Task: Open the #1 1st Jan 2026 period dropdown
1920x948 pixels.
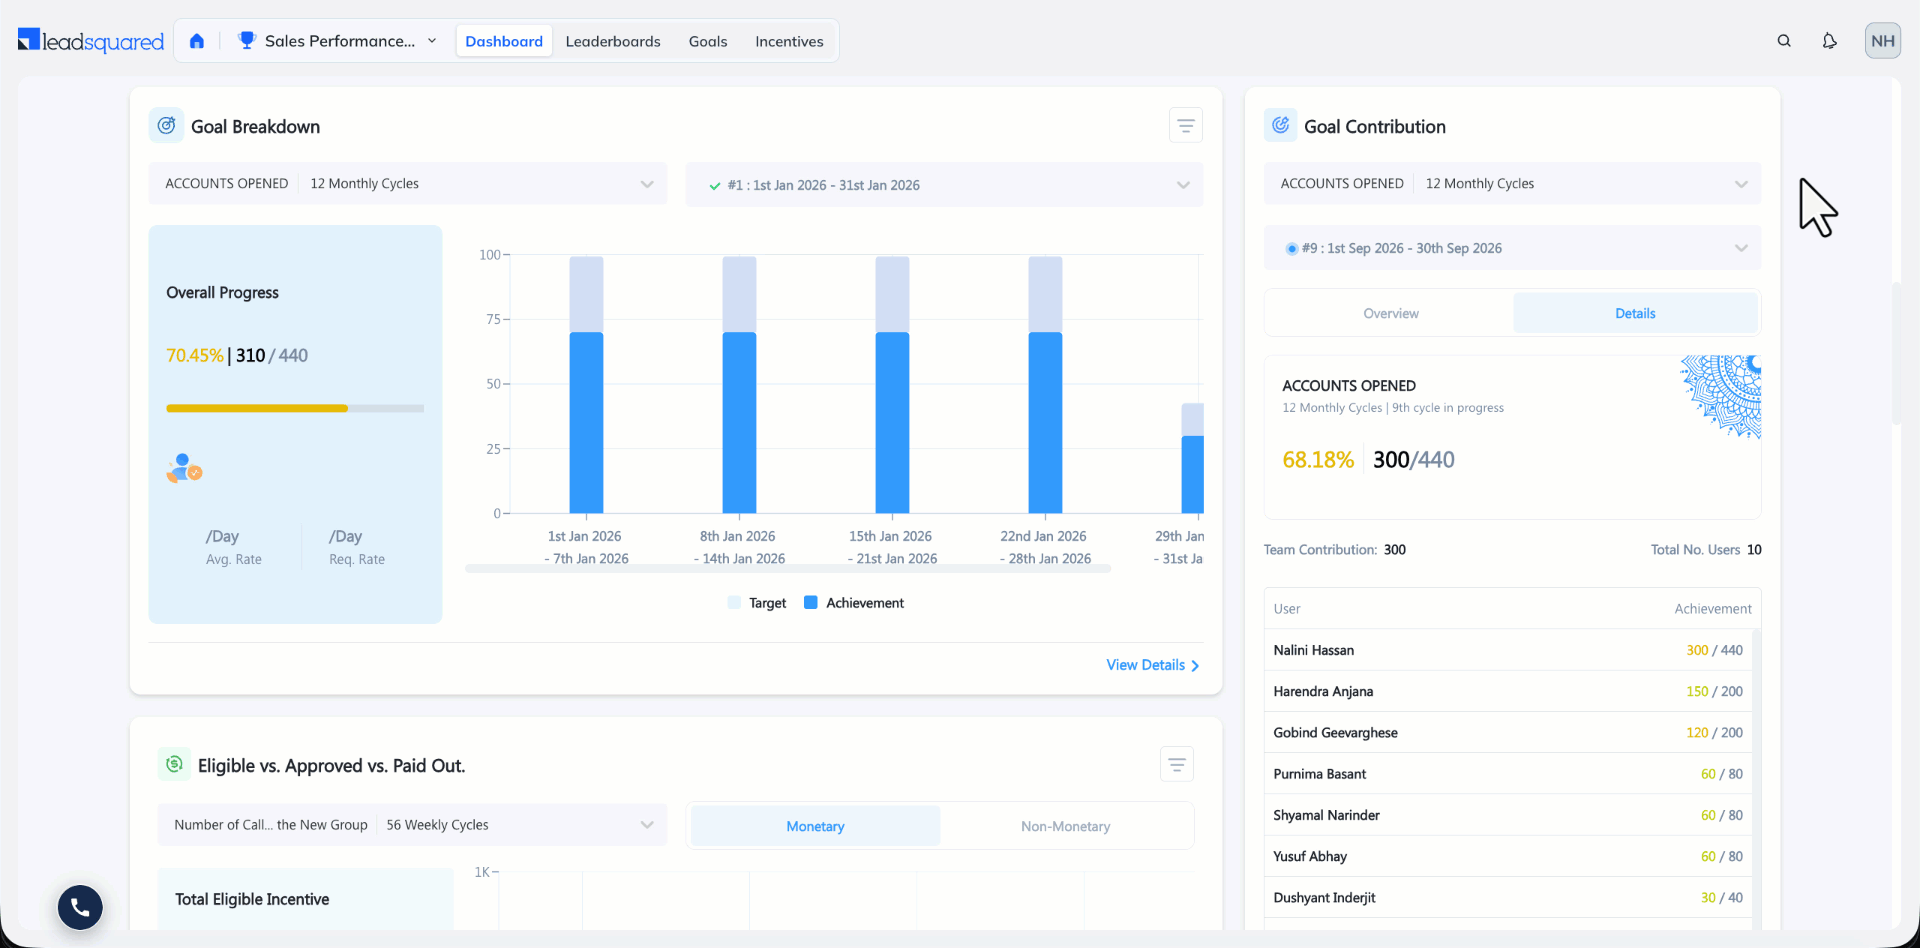Action: pyautogui.click(x=944, y=185)
